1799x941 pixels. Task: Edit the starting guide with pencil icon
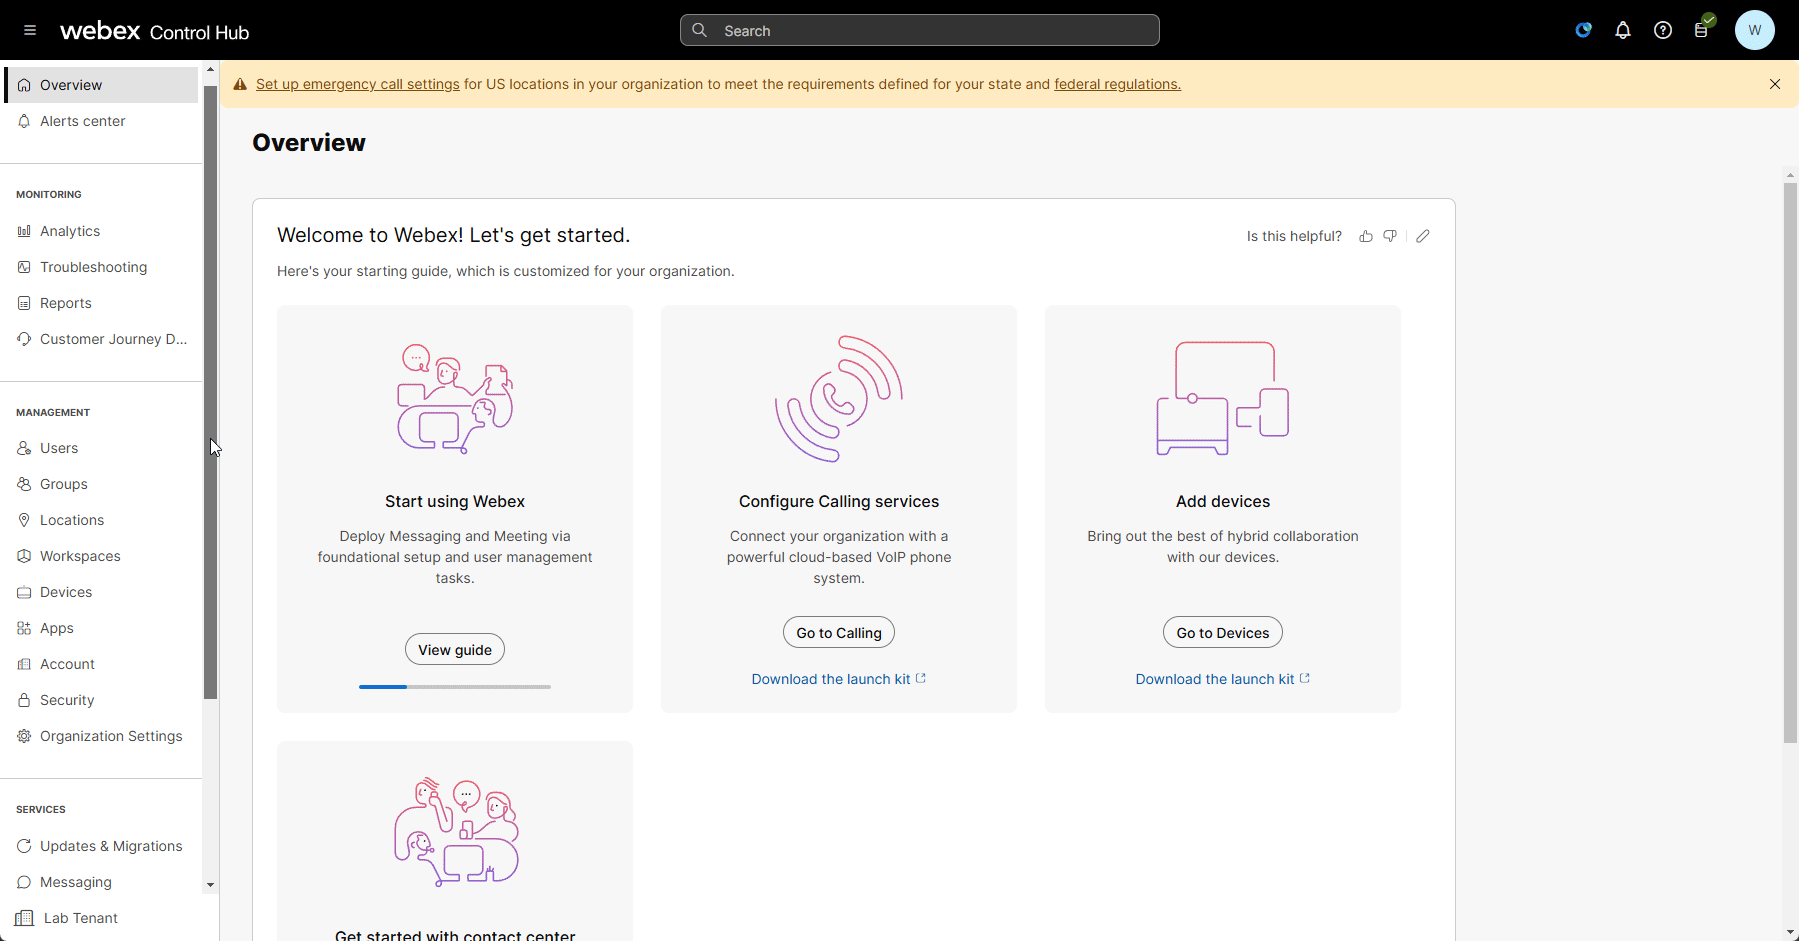(1423, 237)
